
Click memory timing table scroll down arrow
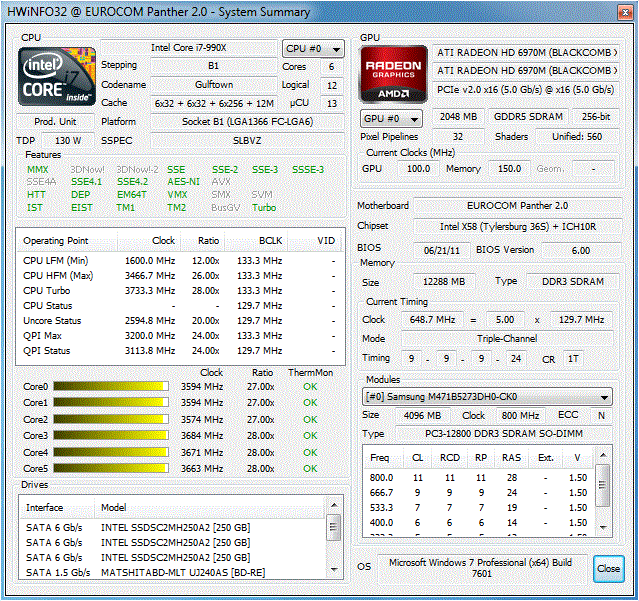pos(603,527)
